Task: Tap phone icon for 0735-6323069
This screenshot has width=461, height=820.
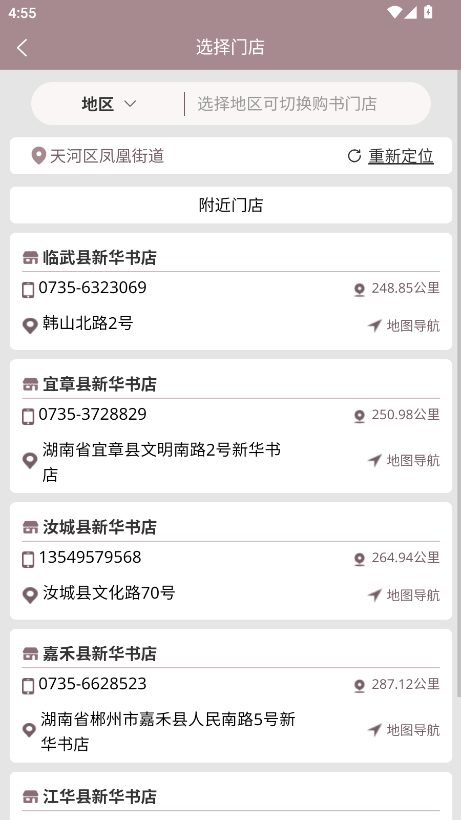Action: [x=28, y=289]
